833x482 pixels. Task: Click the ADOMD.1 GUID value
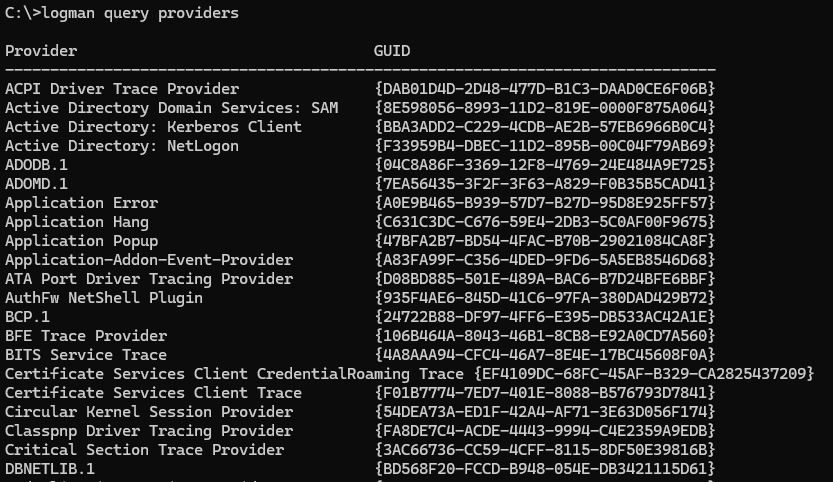pos(545,184)
